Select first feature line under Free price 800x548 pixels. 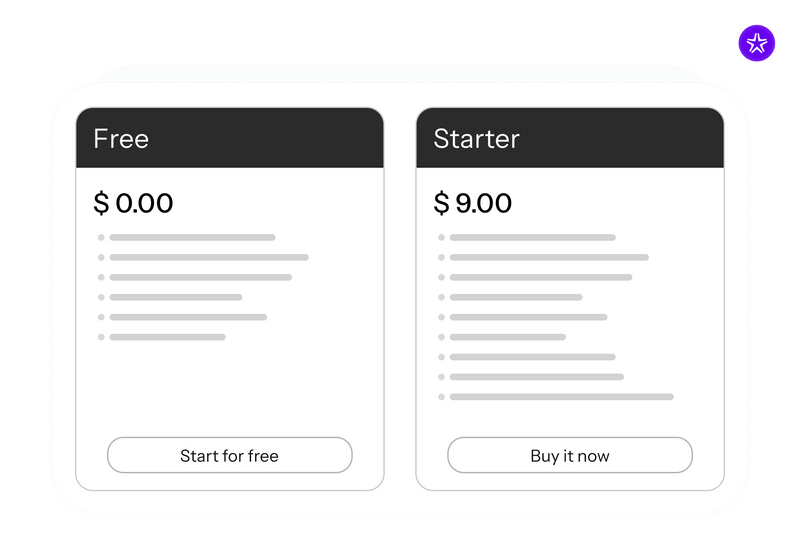[x=192, y=237]
